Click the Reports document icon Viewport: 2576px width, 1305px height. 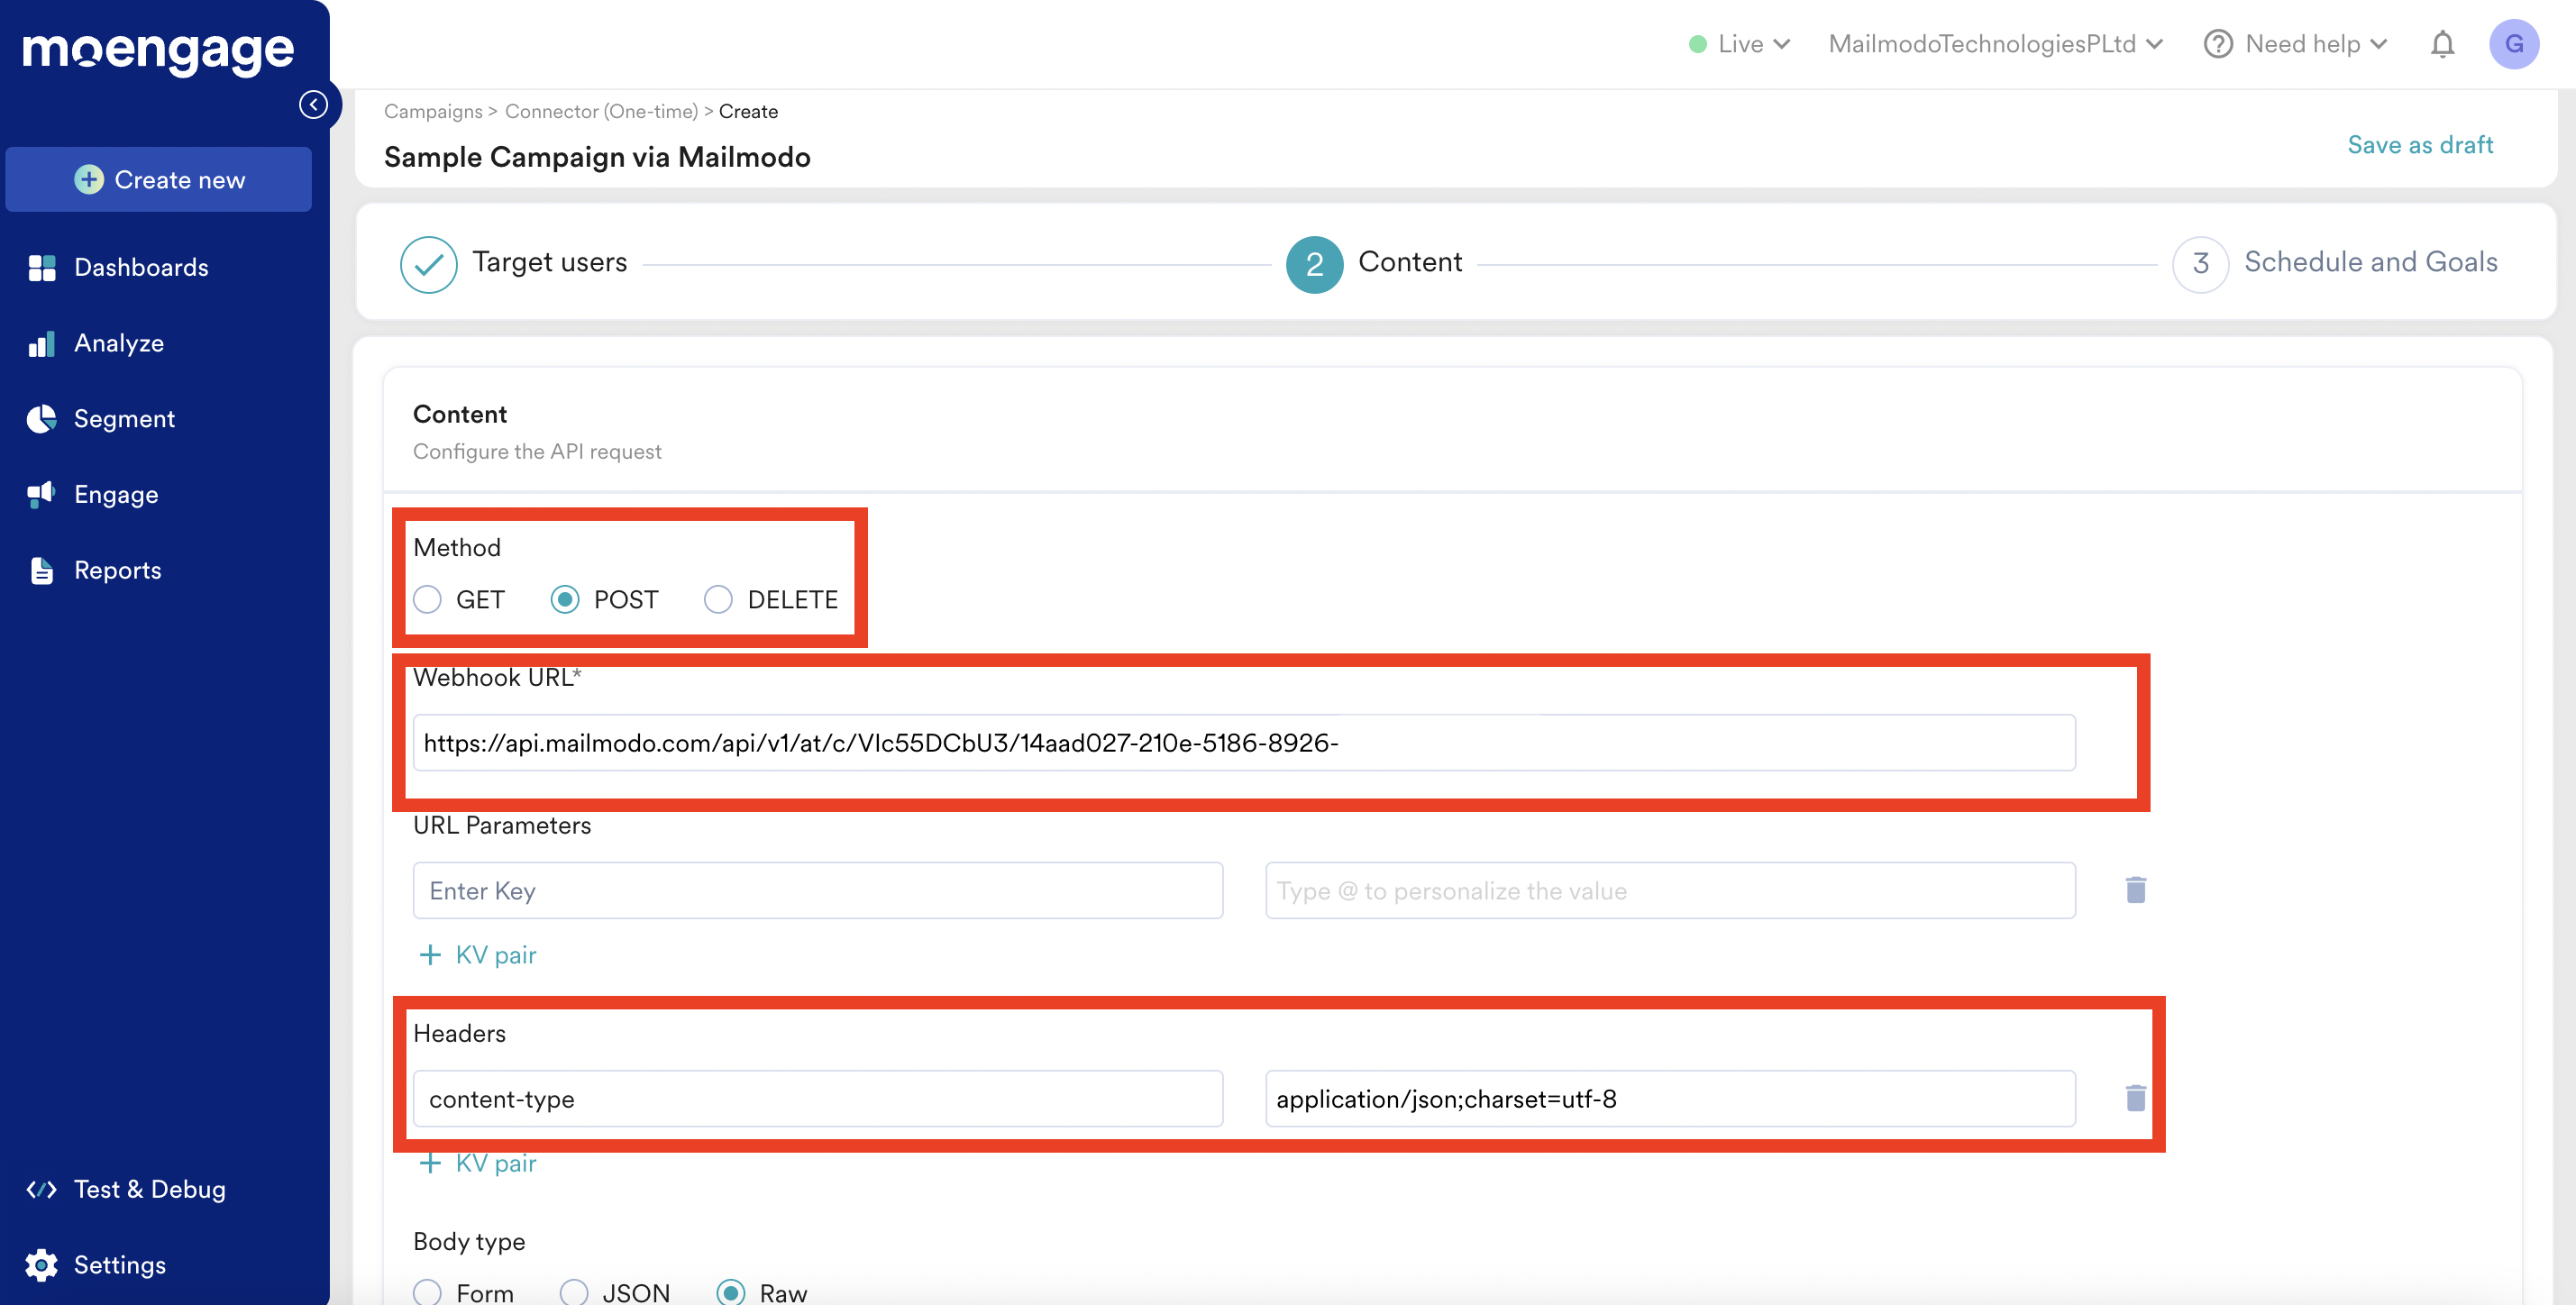42,570
